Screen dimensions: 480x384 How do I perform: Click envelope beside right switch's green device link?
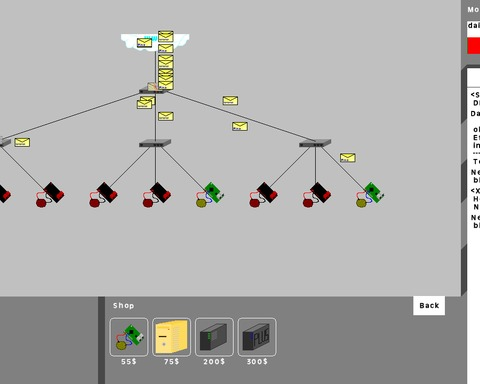(348, 158)
